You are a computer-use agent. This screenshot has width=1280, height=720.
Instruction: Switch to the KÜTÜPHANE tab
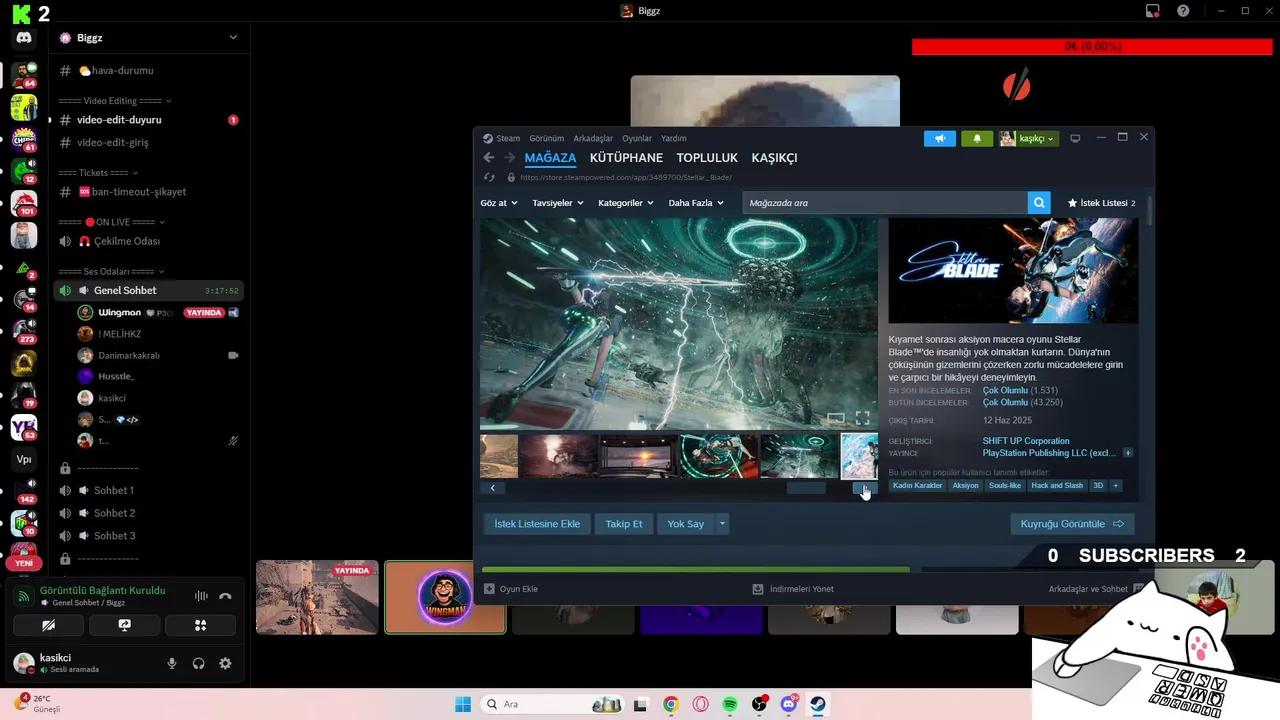[x=626, y=158]
